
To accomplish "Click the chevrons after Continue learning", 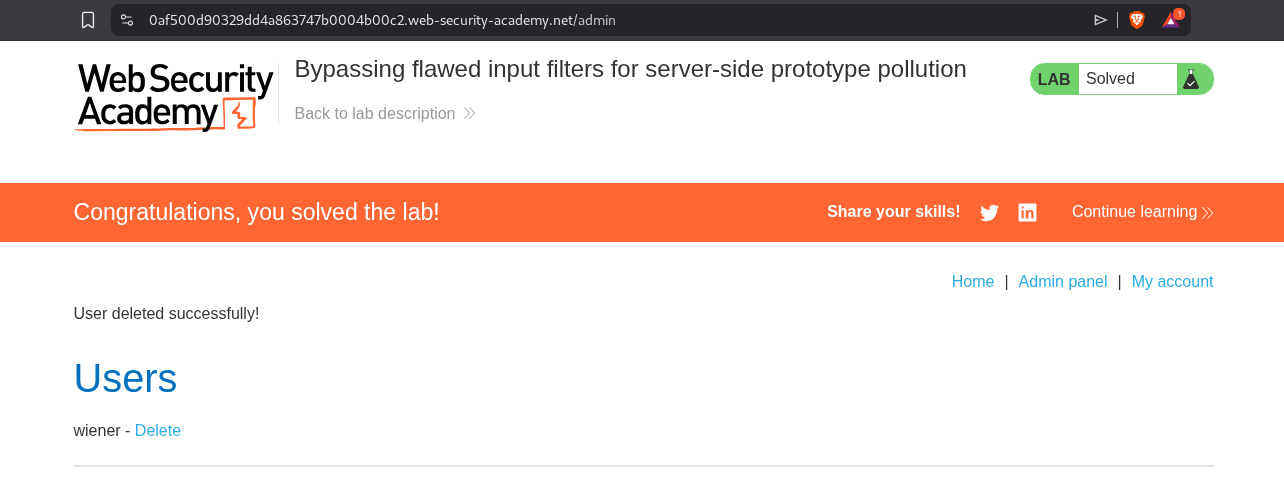I will pos(1208,212).
